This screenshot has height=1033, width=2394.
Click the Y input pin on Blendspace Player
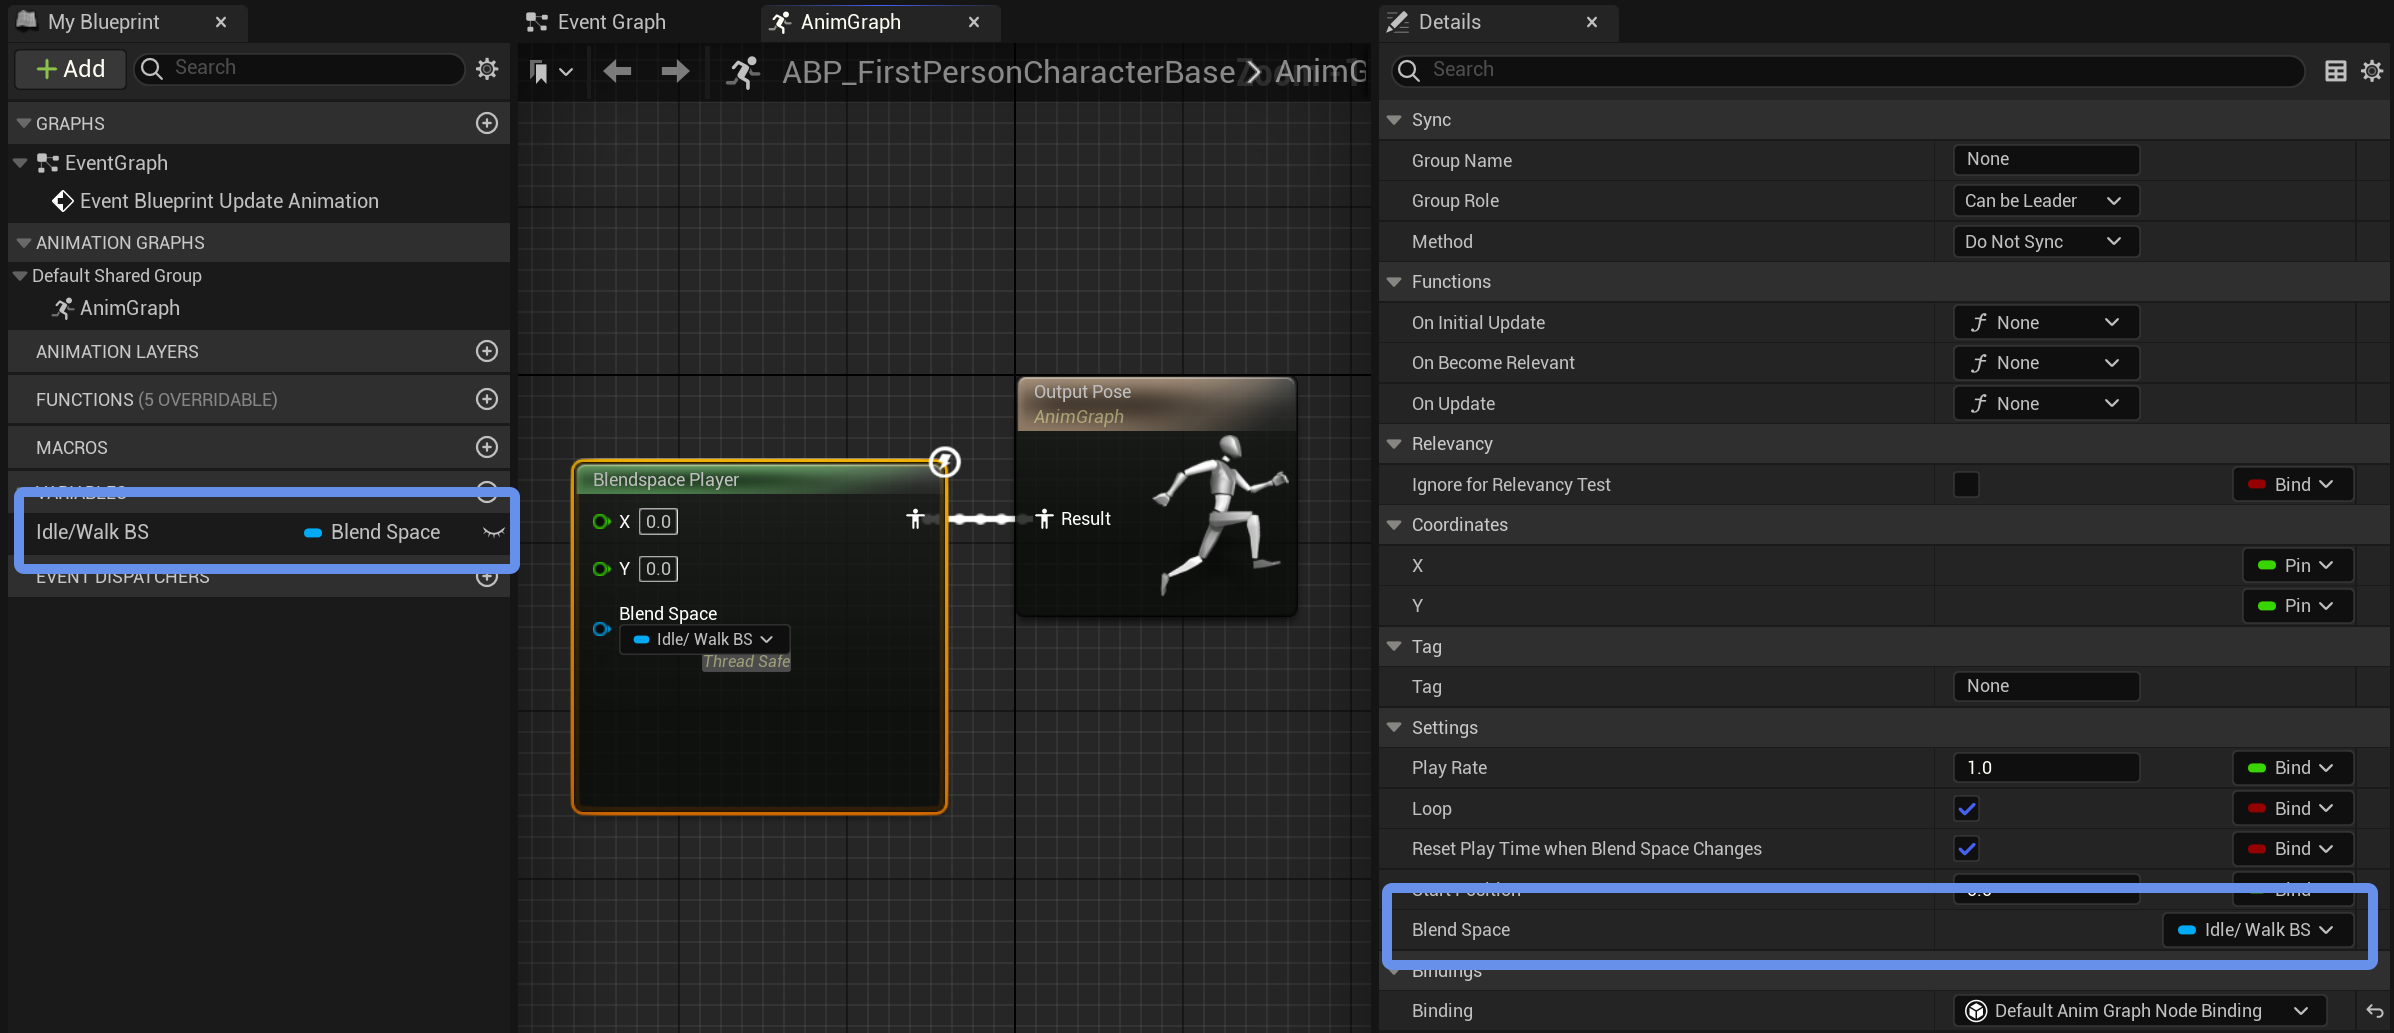pyautogui.click(x=601, y=568)
